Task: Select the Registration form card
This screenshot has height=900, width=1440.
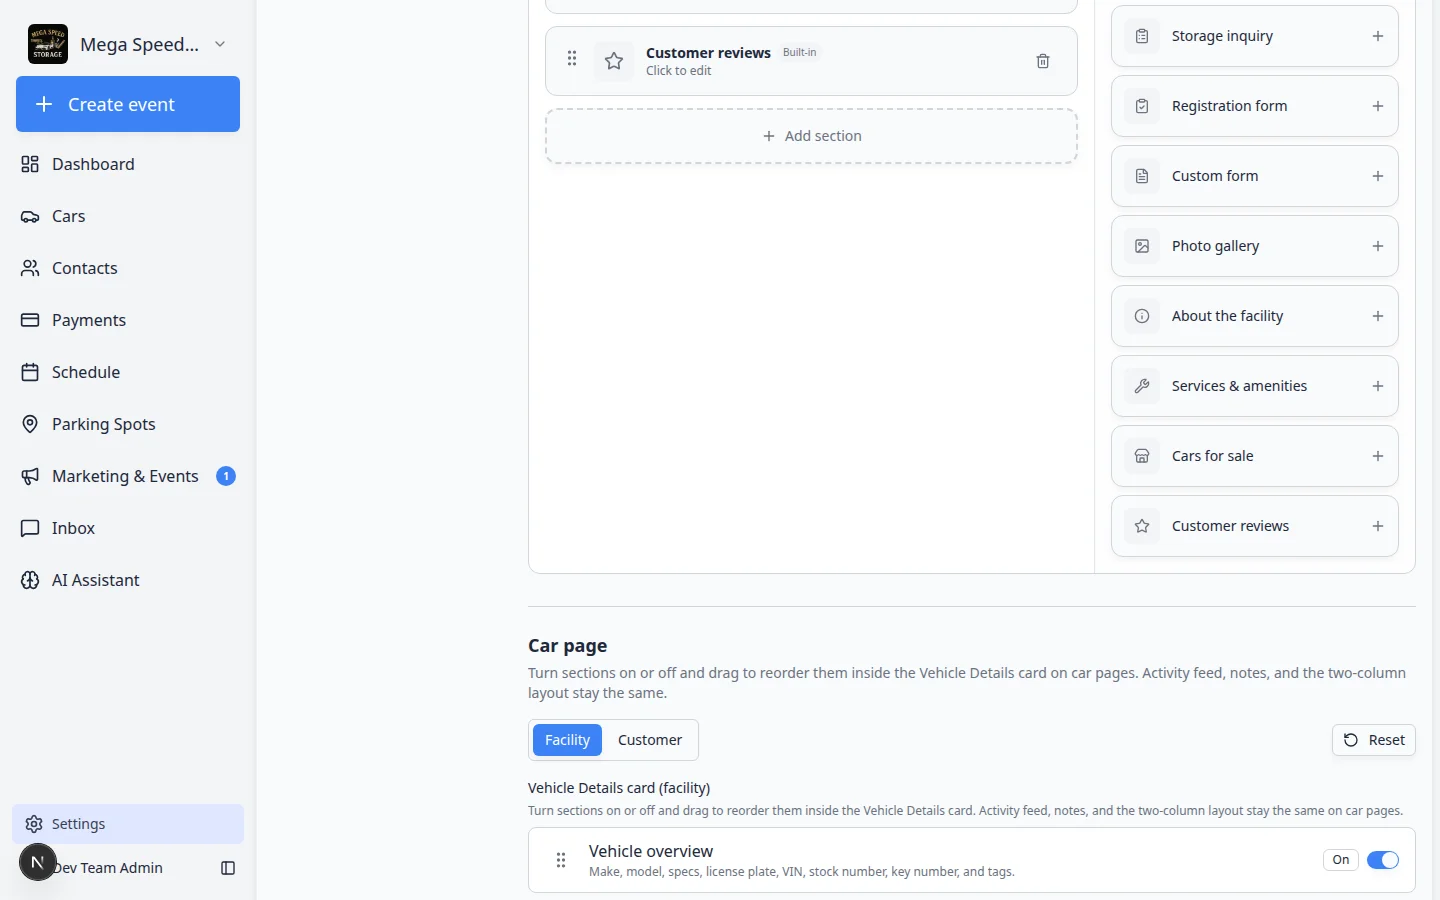Action: click(x=1255, y=106)
